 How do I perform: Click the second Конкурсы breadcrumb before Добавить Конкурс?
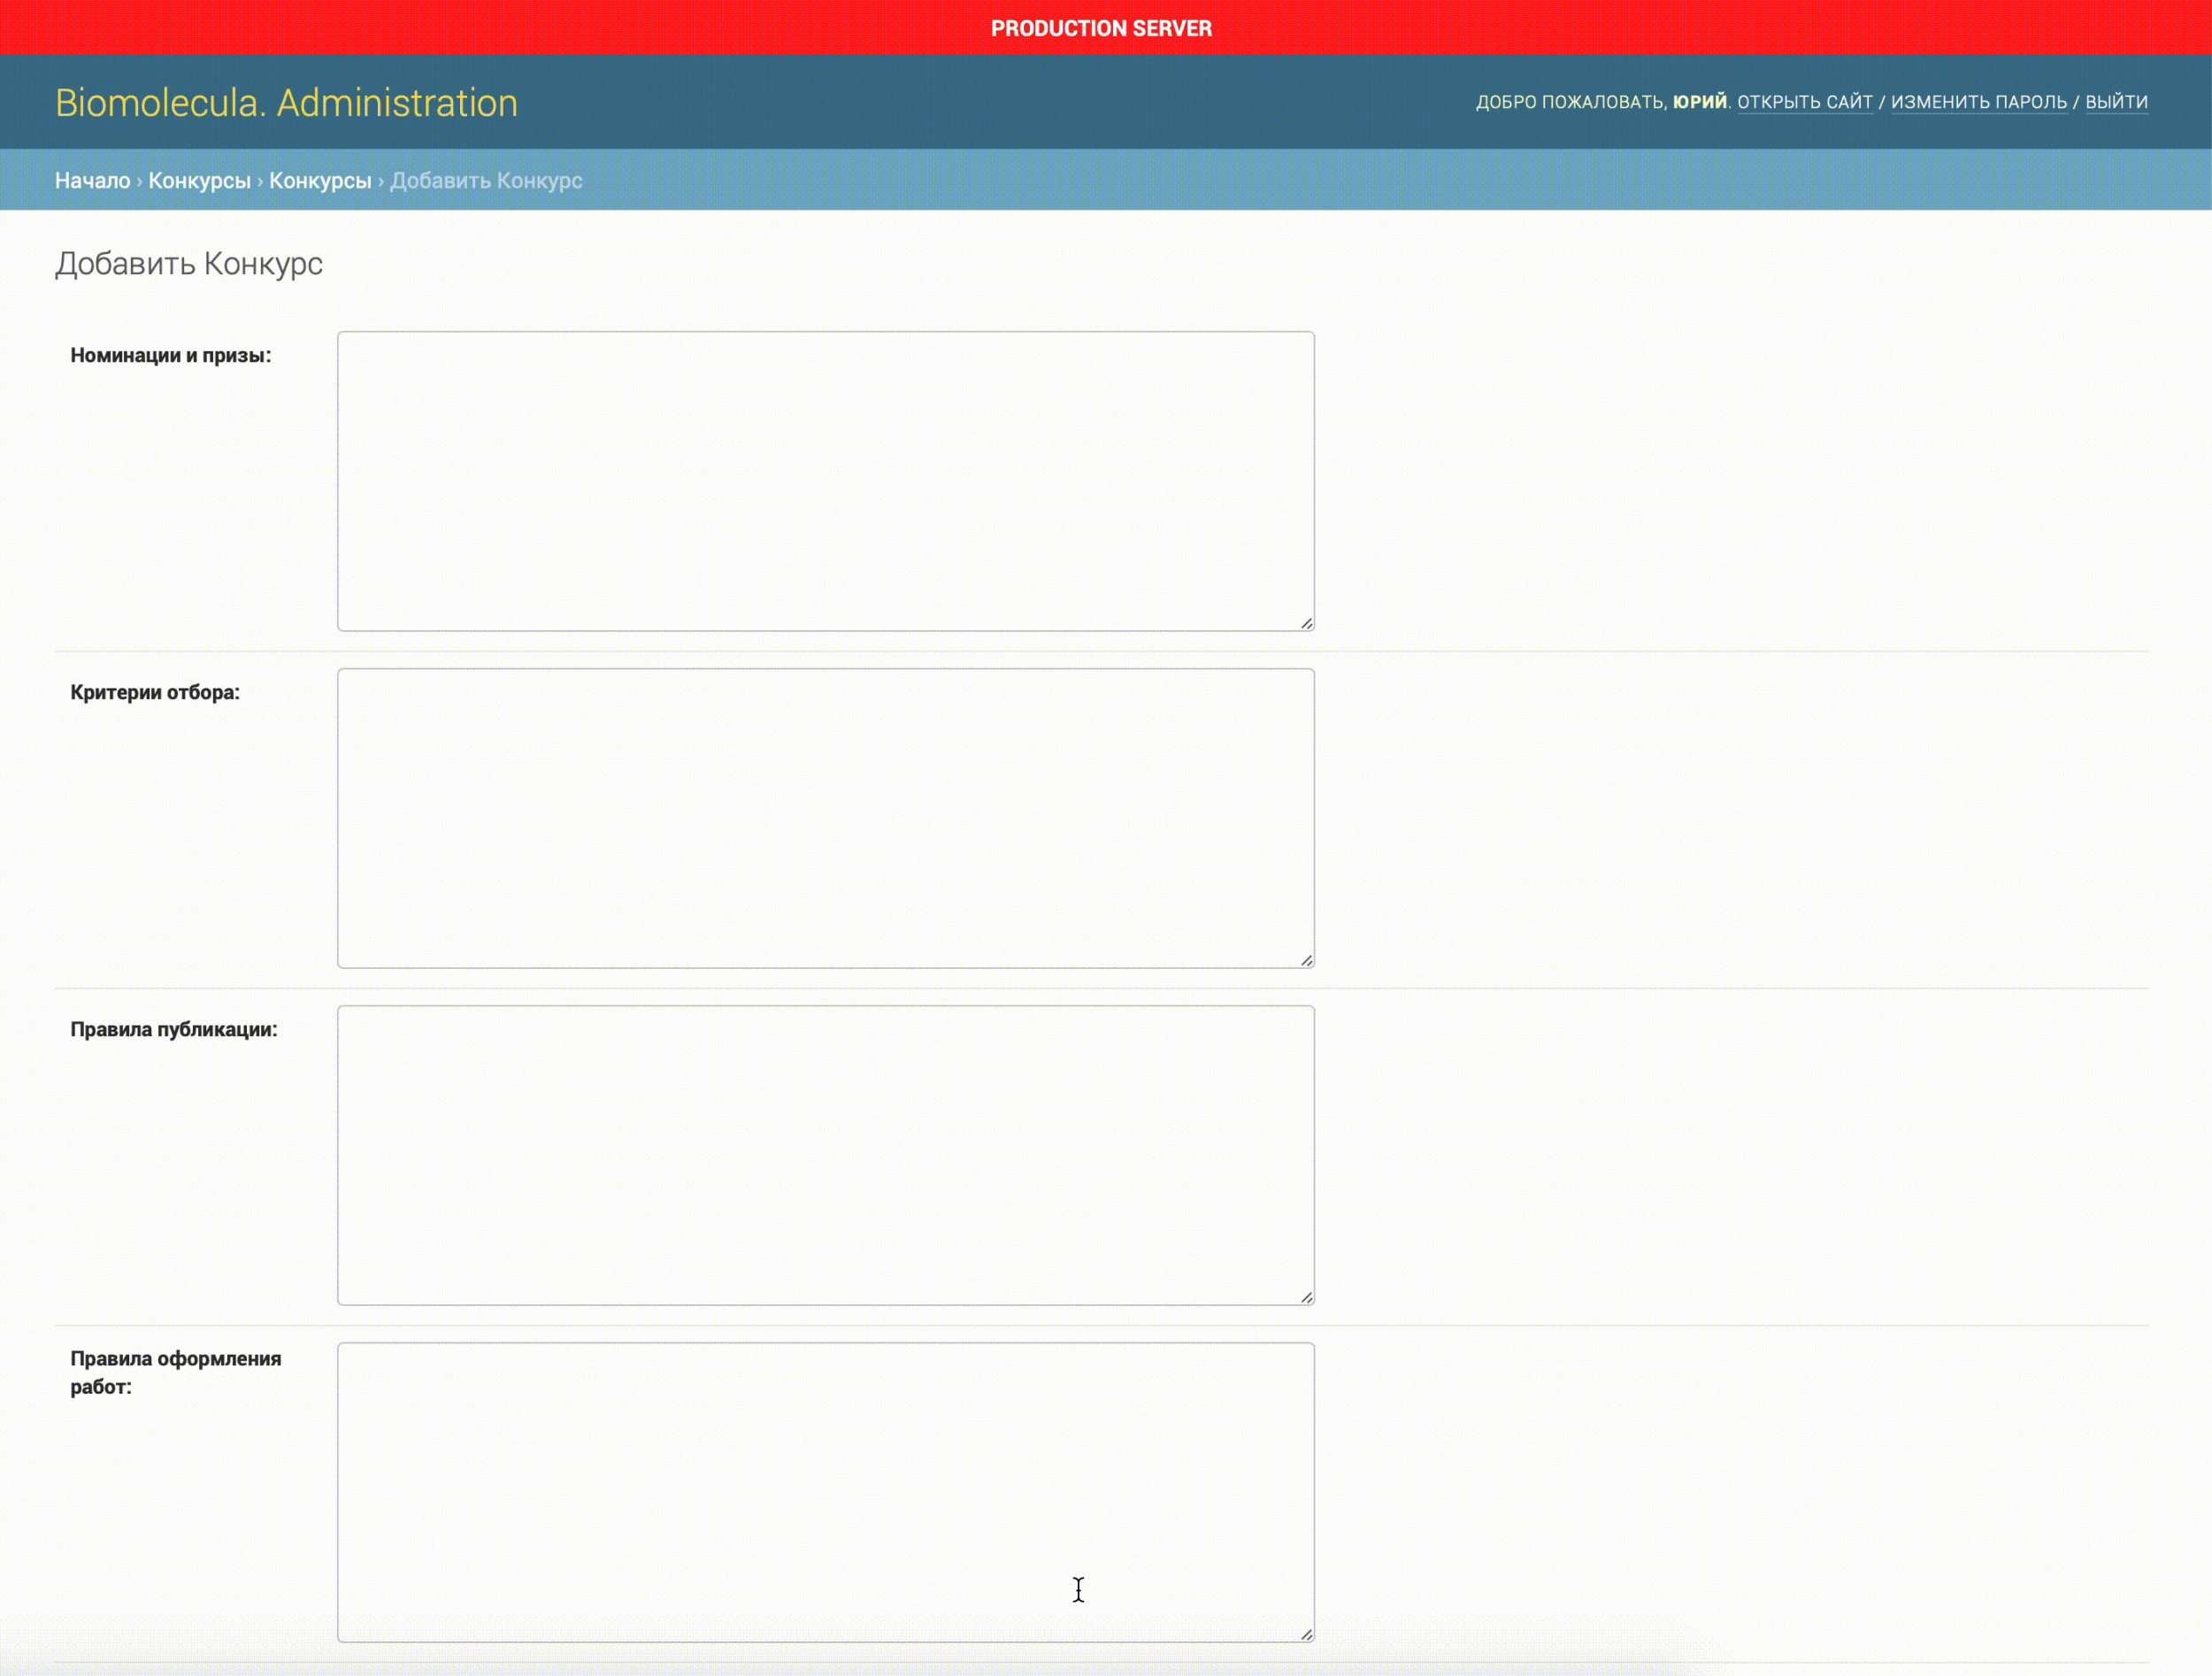coord(320,181)
